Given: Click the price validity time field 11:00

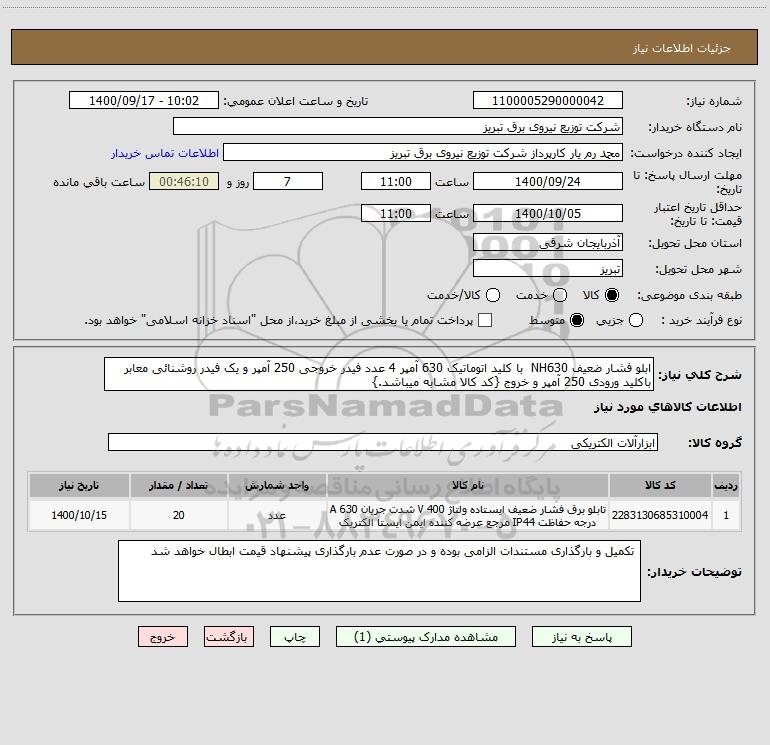Looking at the screenshot, I should tap(396, 214).
